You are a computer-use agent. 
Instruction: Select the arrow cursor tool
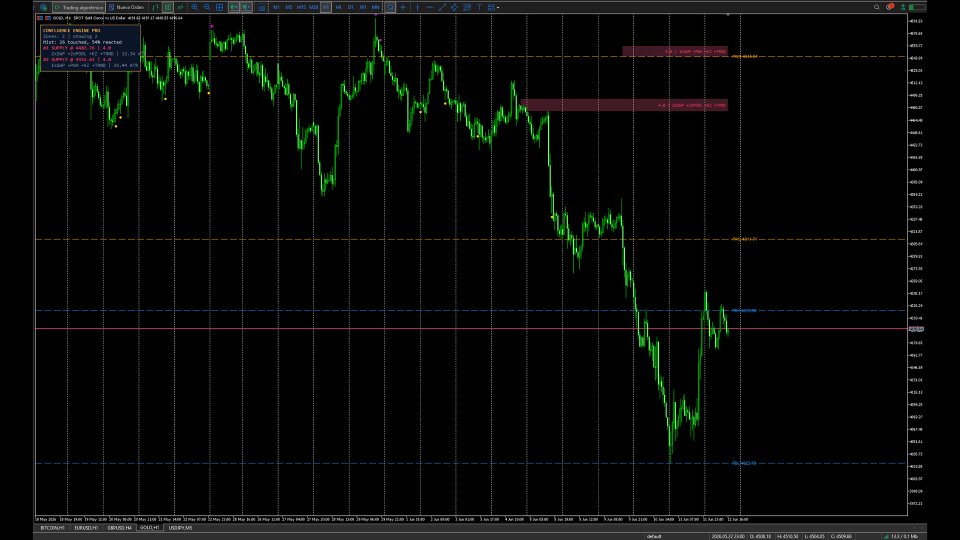[x=391, y=7]
